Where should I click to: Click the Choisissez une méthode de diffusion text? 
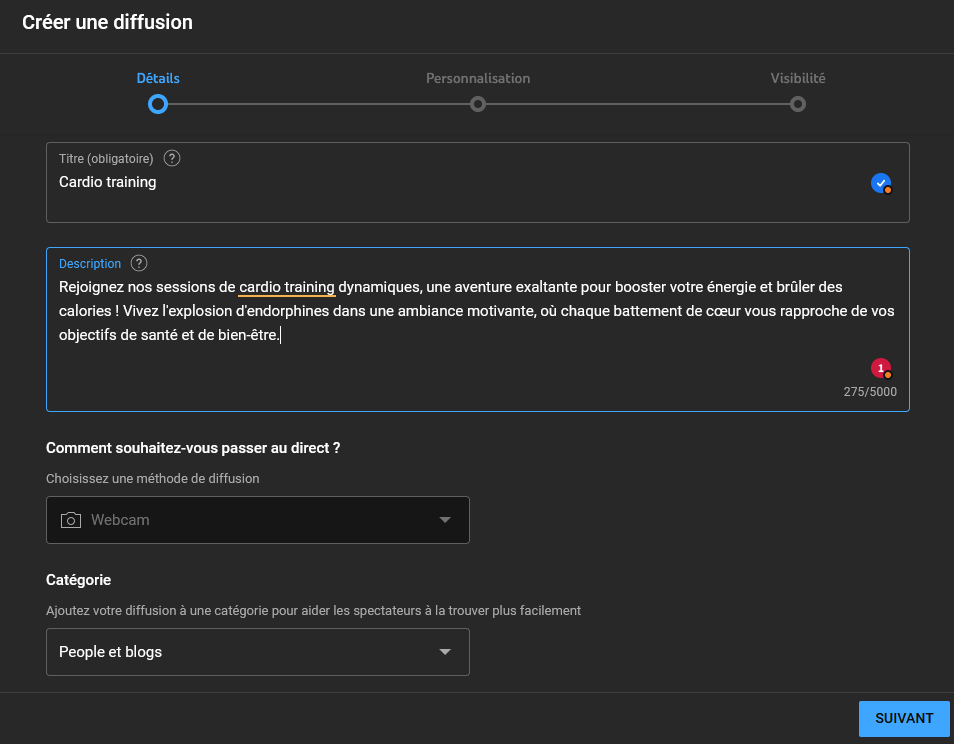tap(153, 479)
